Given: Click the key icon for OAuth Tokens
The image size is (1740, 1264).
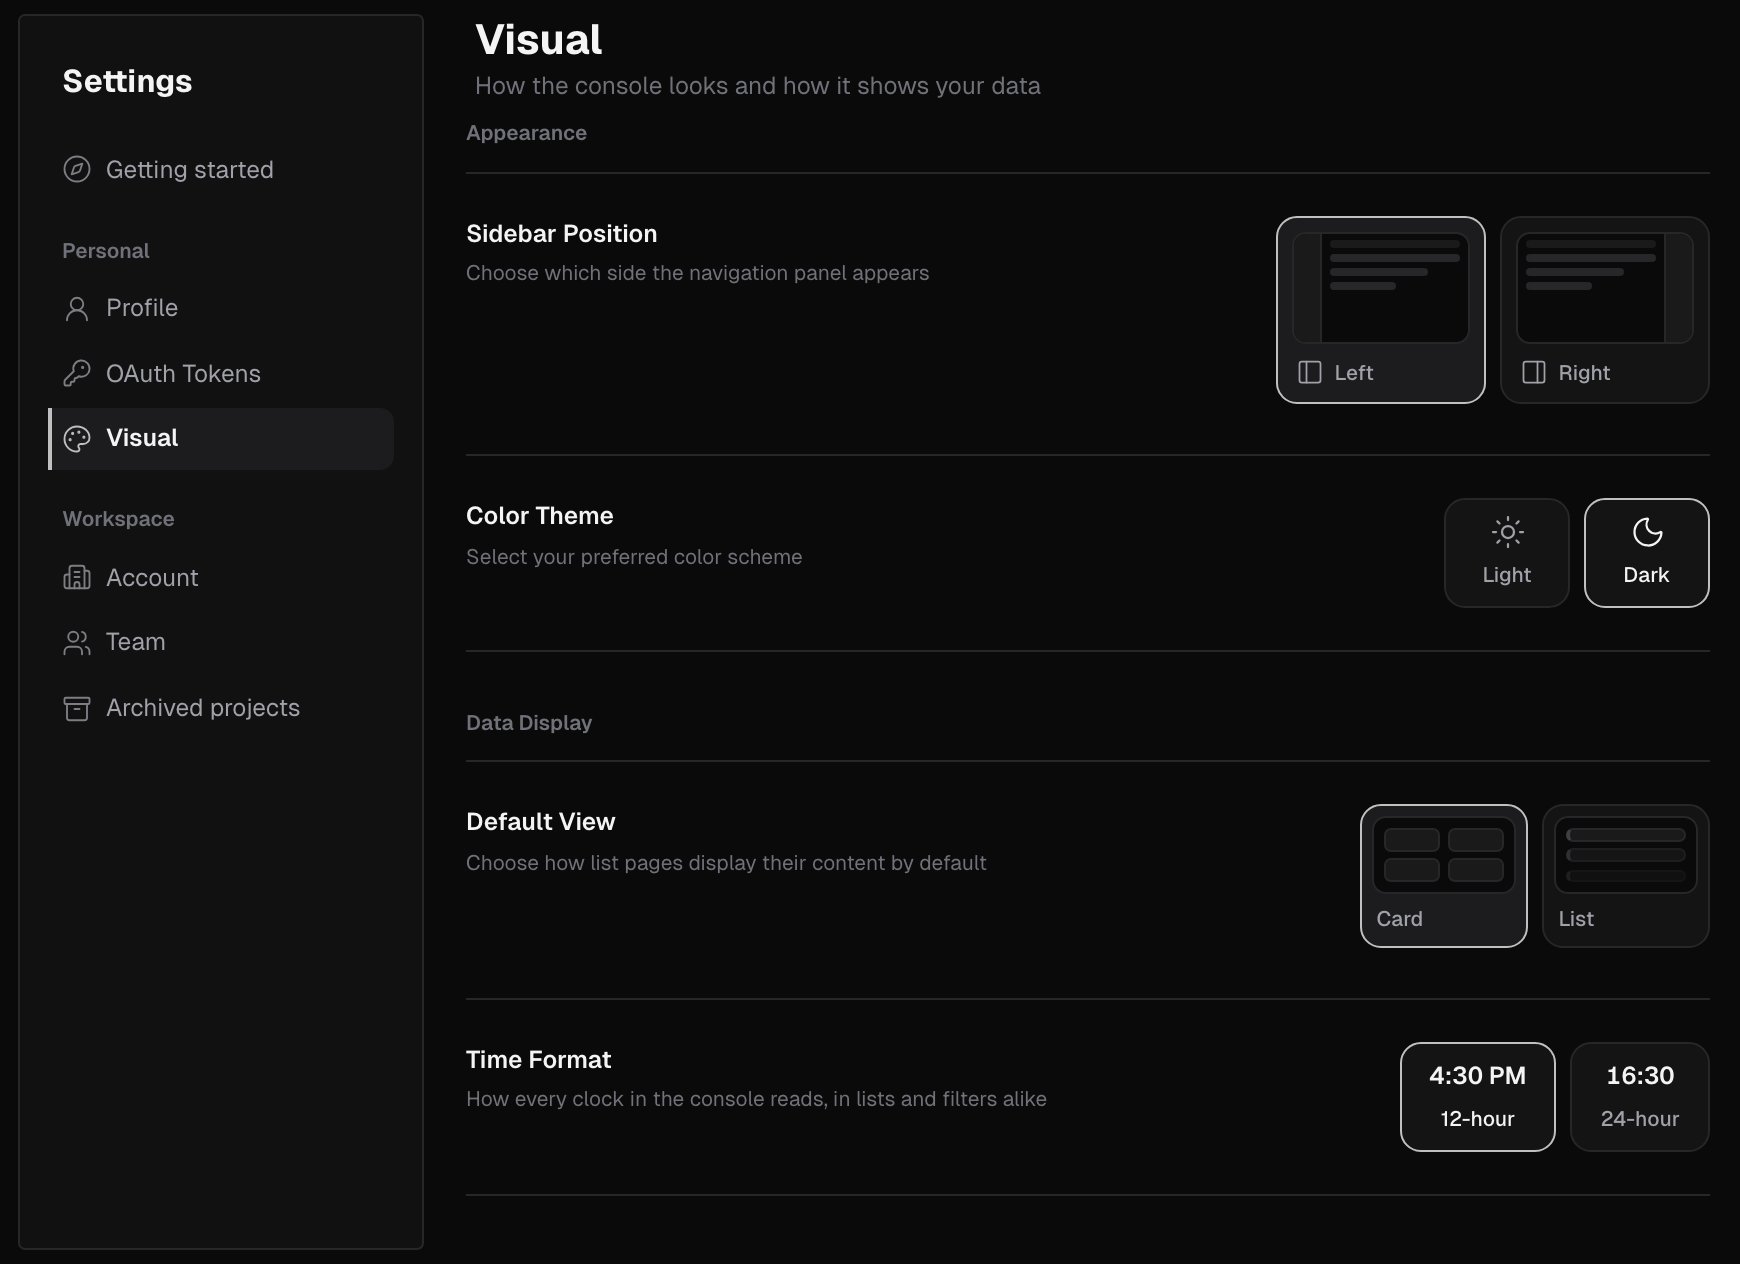Looking at the screenshot, I should pos(77,373).
